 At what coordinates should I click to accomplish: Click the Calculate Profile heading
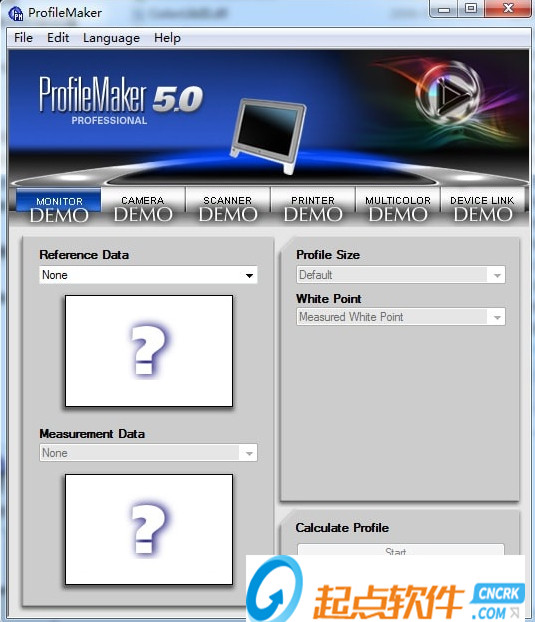[342, 528]
